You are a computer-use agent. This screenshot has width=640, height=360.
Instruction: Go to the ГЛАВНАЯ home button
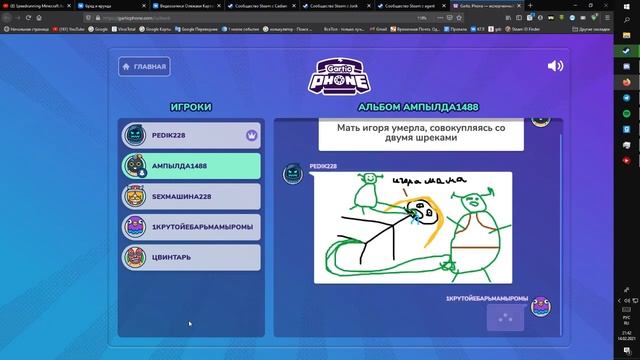point(144,67)
